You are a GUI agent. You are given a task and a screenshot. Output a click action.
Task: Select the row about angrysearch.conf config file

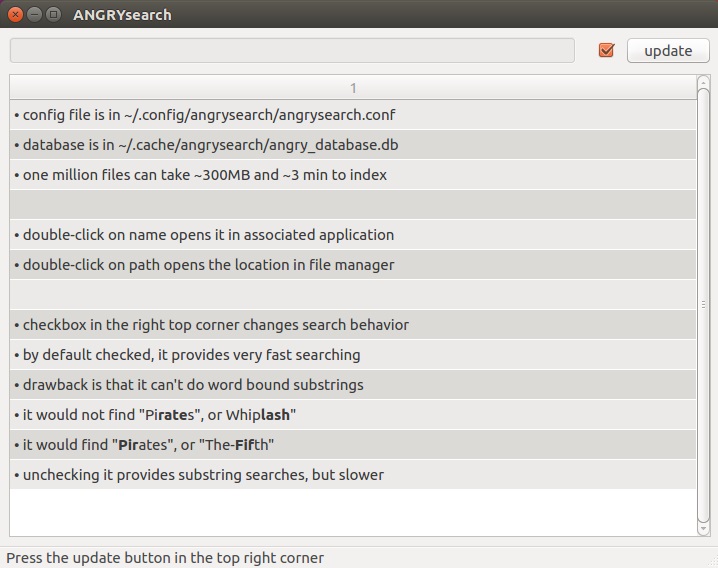(353, 115)
